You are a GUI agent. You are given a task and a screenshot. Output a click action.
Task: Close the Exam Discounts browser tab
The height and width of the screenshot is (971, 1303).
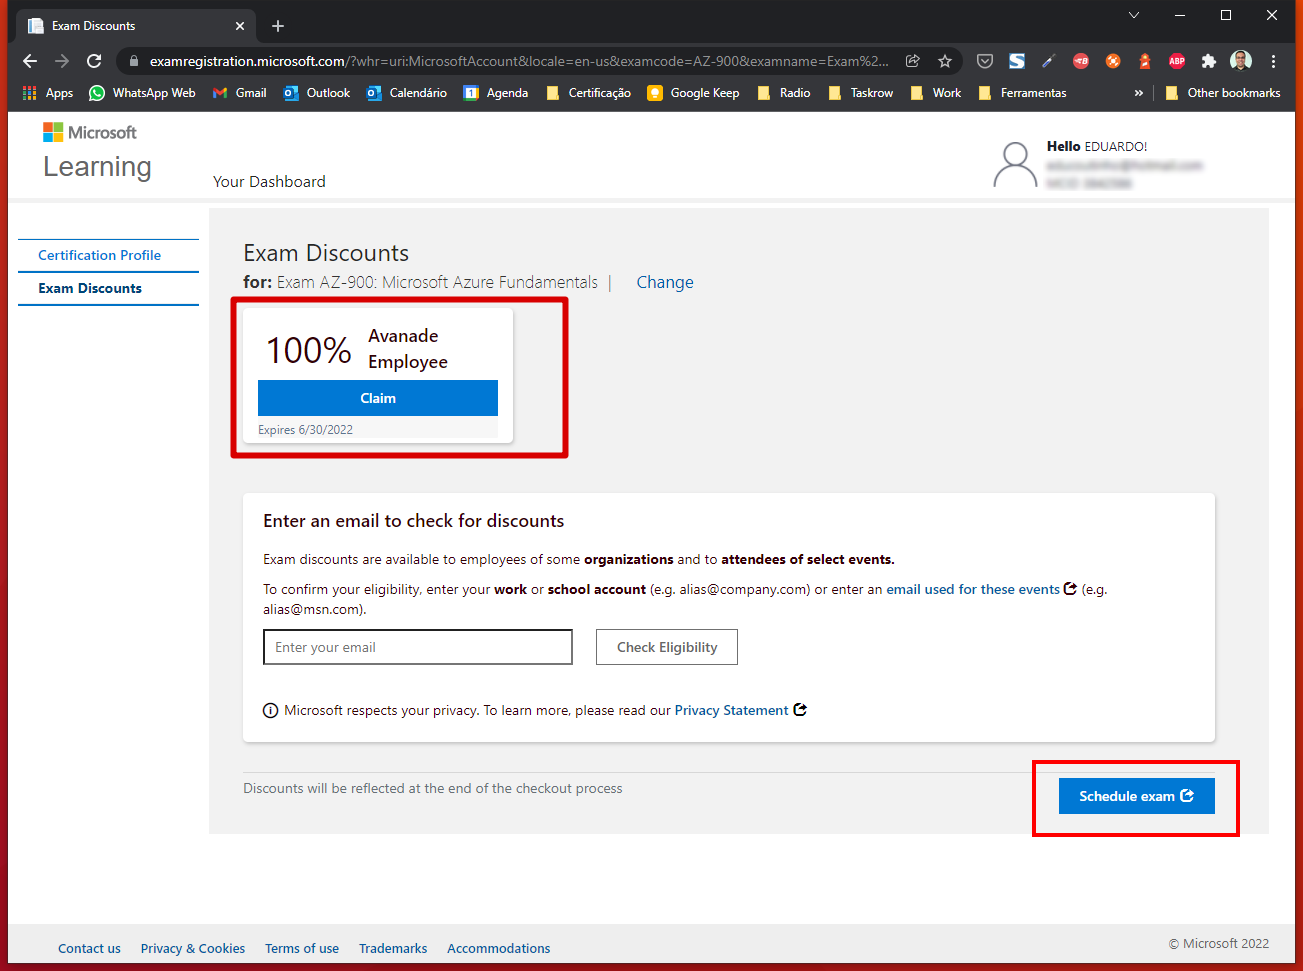point(240,26)
